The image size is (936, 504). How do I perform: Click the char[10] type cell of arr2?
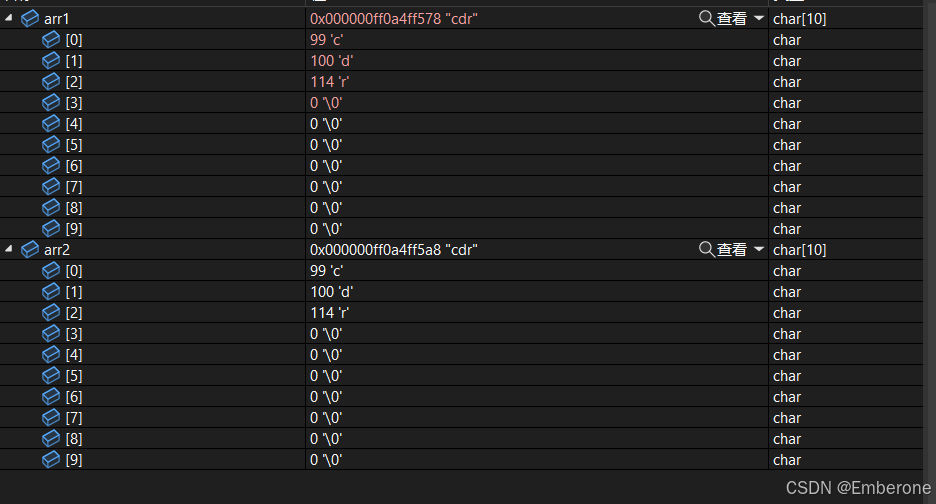pyautogui.click(x=799, y=250)
